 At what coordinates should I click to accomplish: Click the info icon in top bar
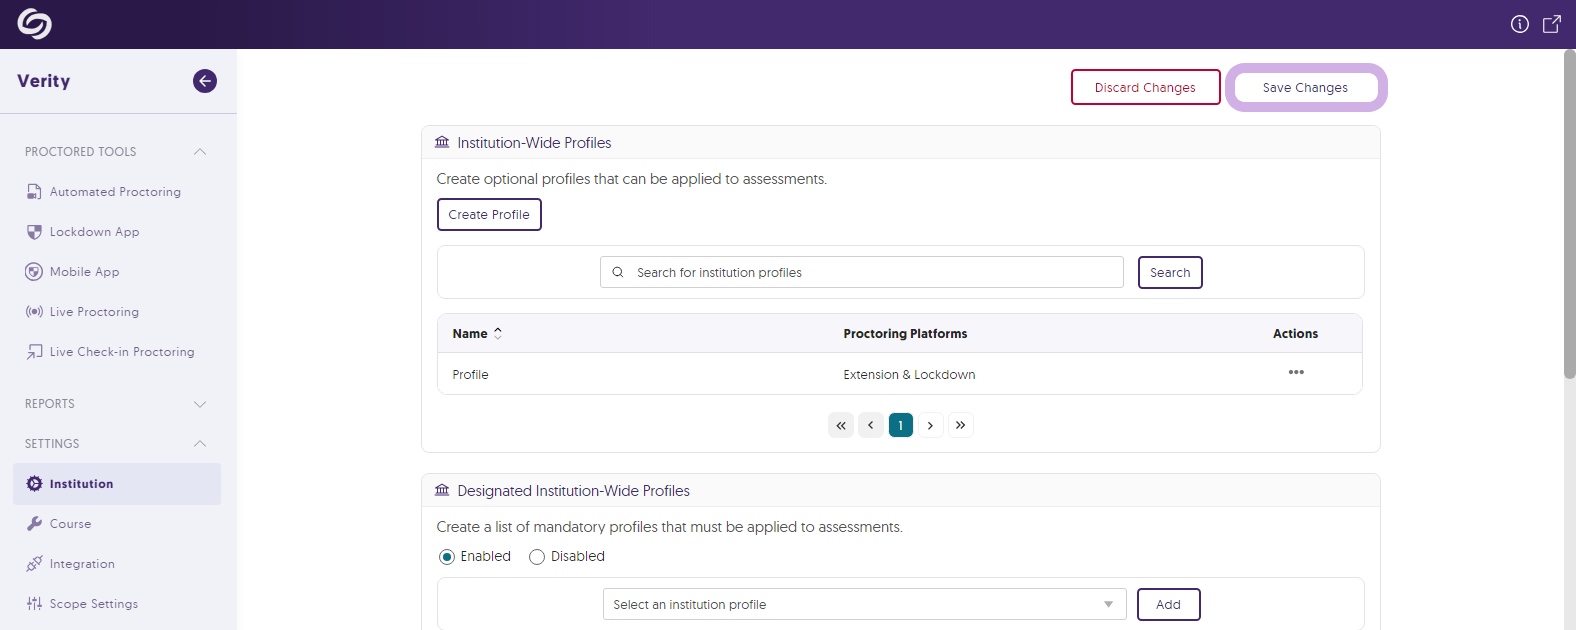tap(1519, 24)
